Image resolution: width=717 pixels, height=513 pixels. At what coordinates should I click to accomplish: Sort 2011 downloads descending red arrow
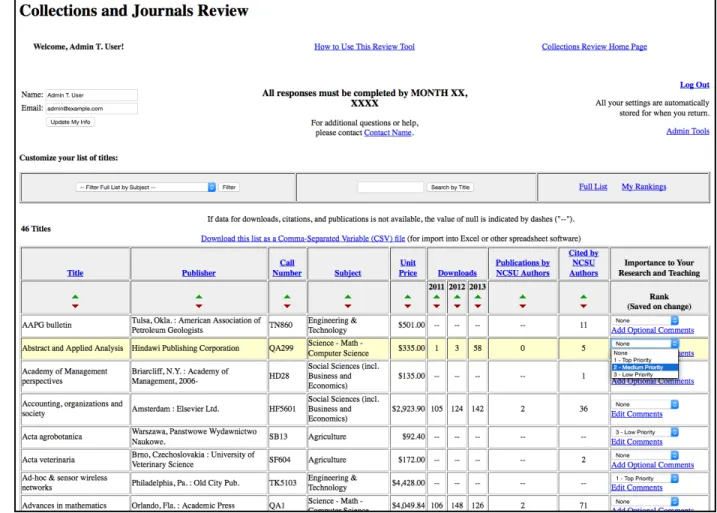436,306
